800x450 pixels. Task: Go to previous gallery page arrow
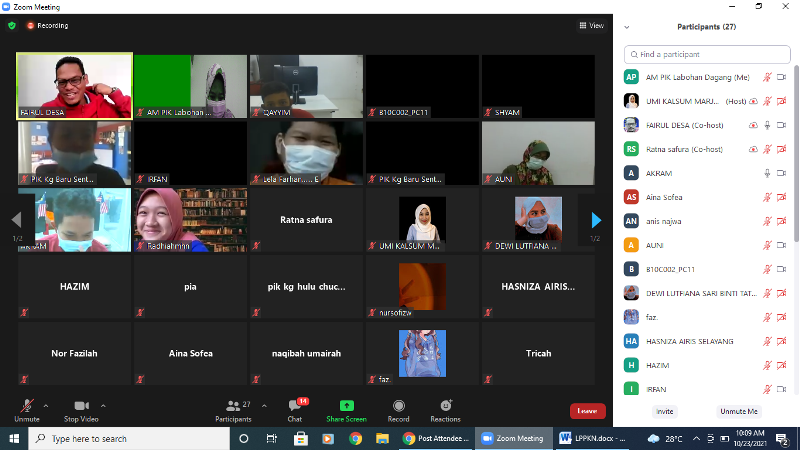click(16, 220)
